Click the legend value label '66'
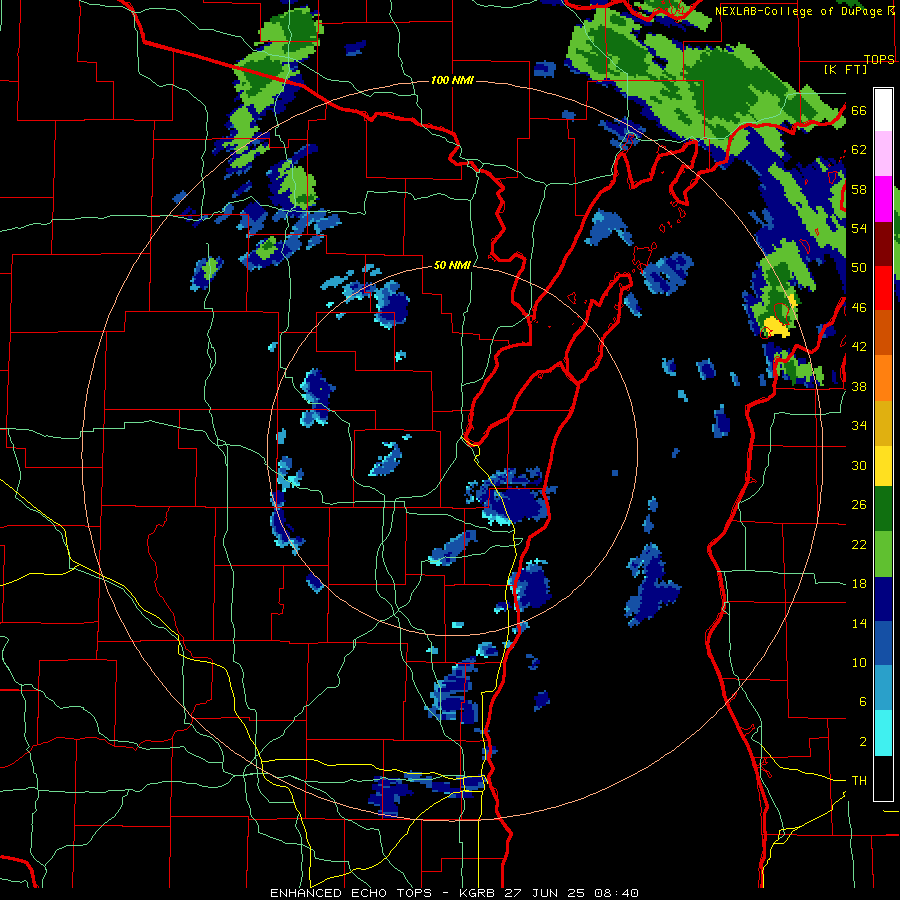Image resolution: width=900 pixels, height=900 pixels. click(859, 110)
